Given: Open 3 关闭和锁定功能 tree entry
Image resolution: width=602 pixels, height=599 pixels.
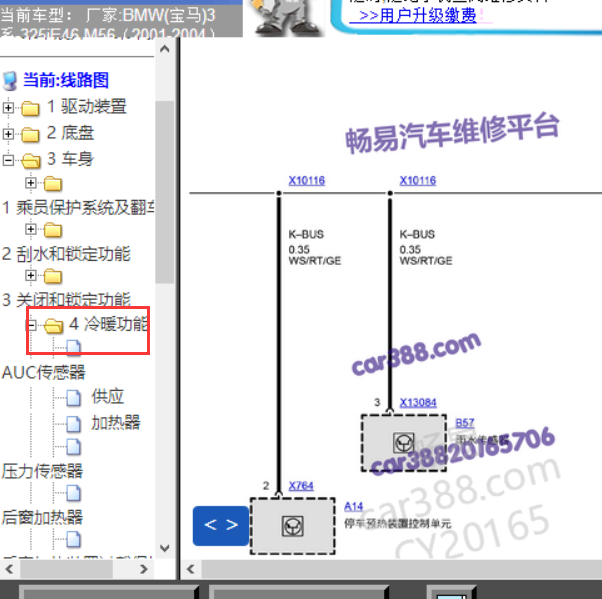Looking at the screenshot, I should [x=66, y=300].
